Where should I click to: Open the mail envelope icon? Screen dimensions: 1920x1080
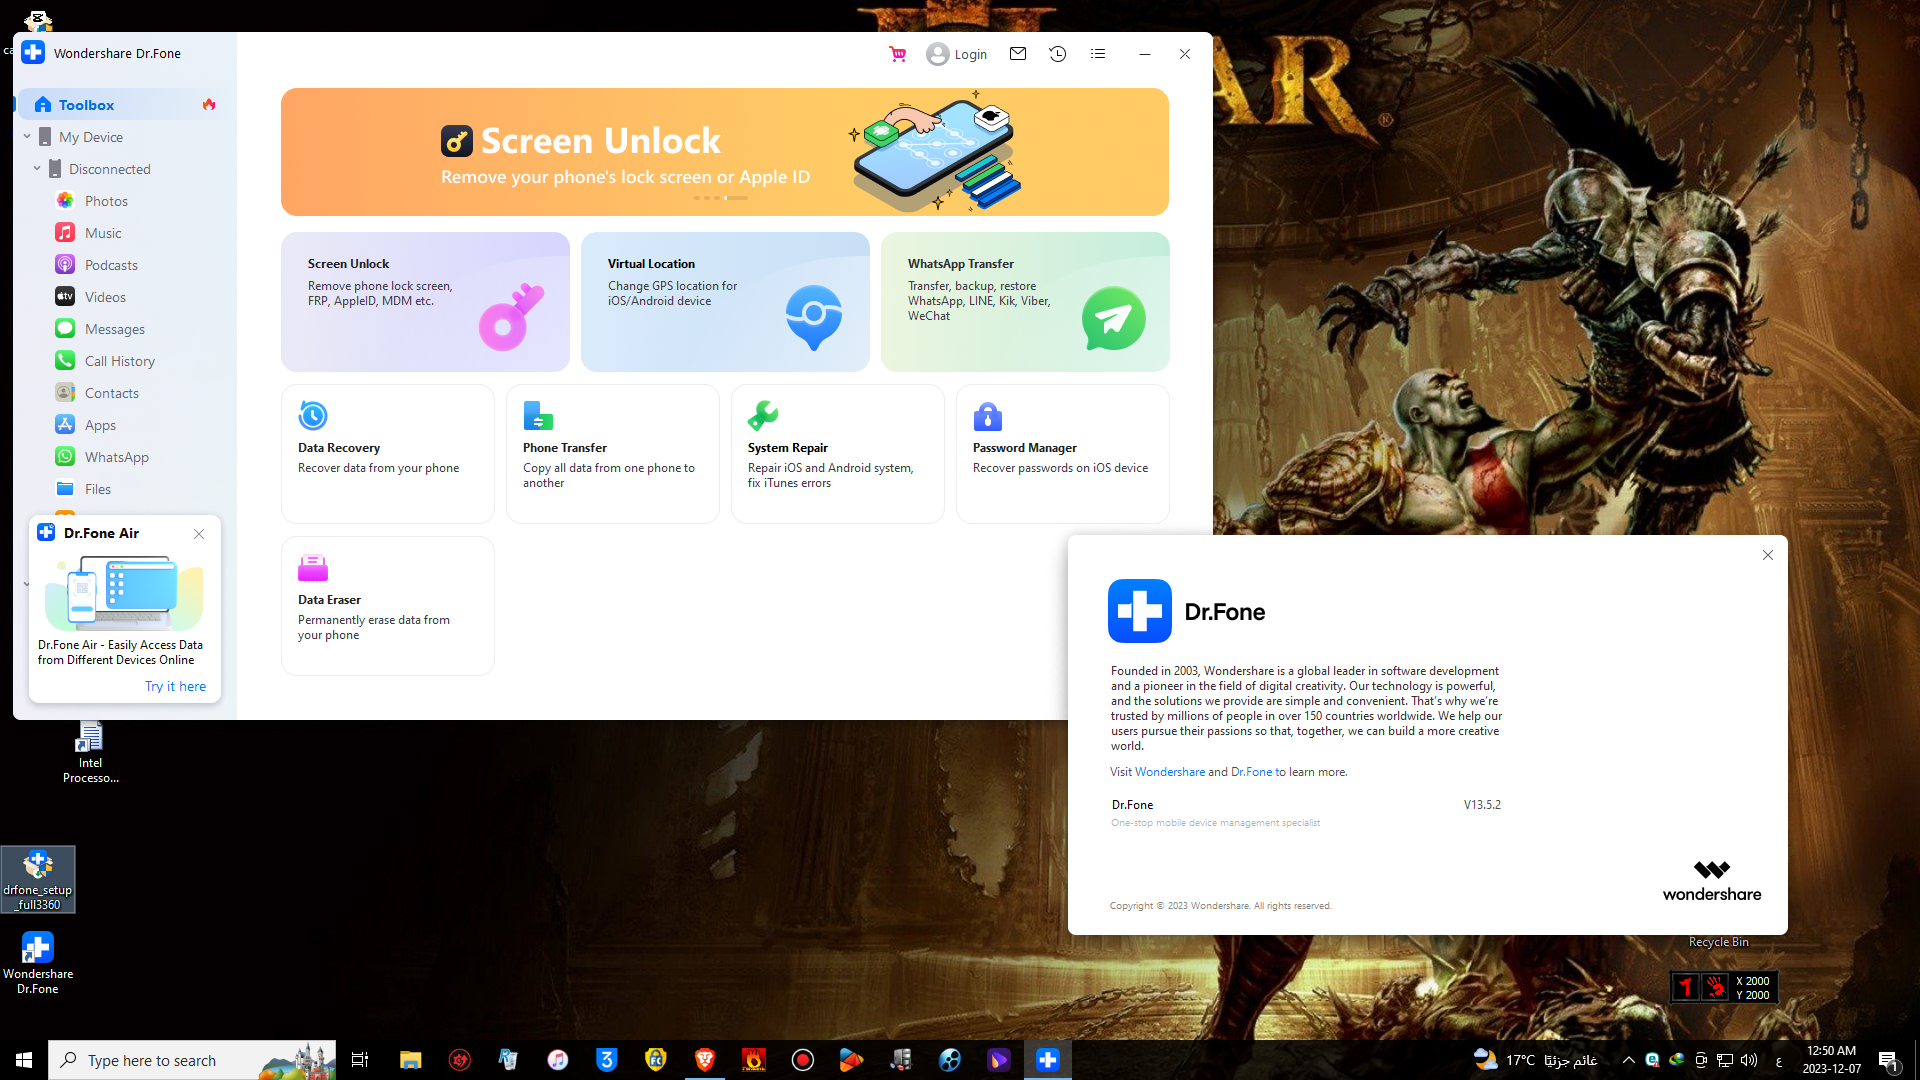point(1018,54)
